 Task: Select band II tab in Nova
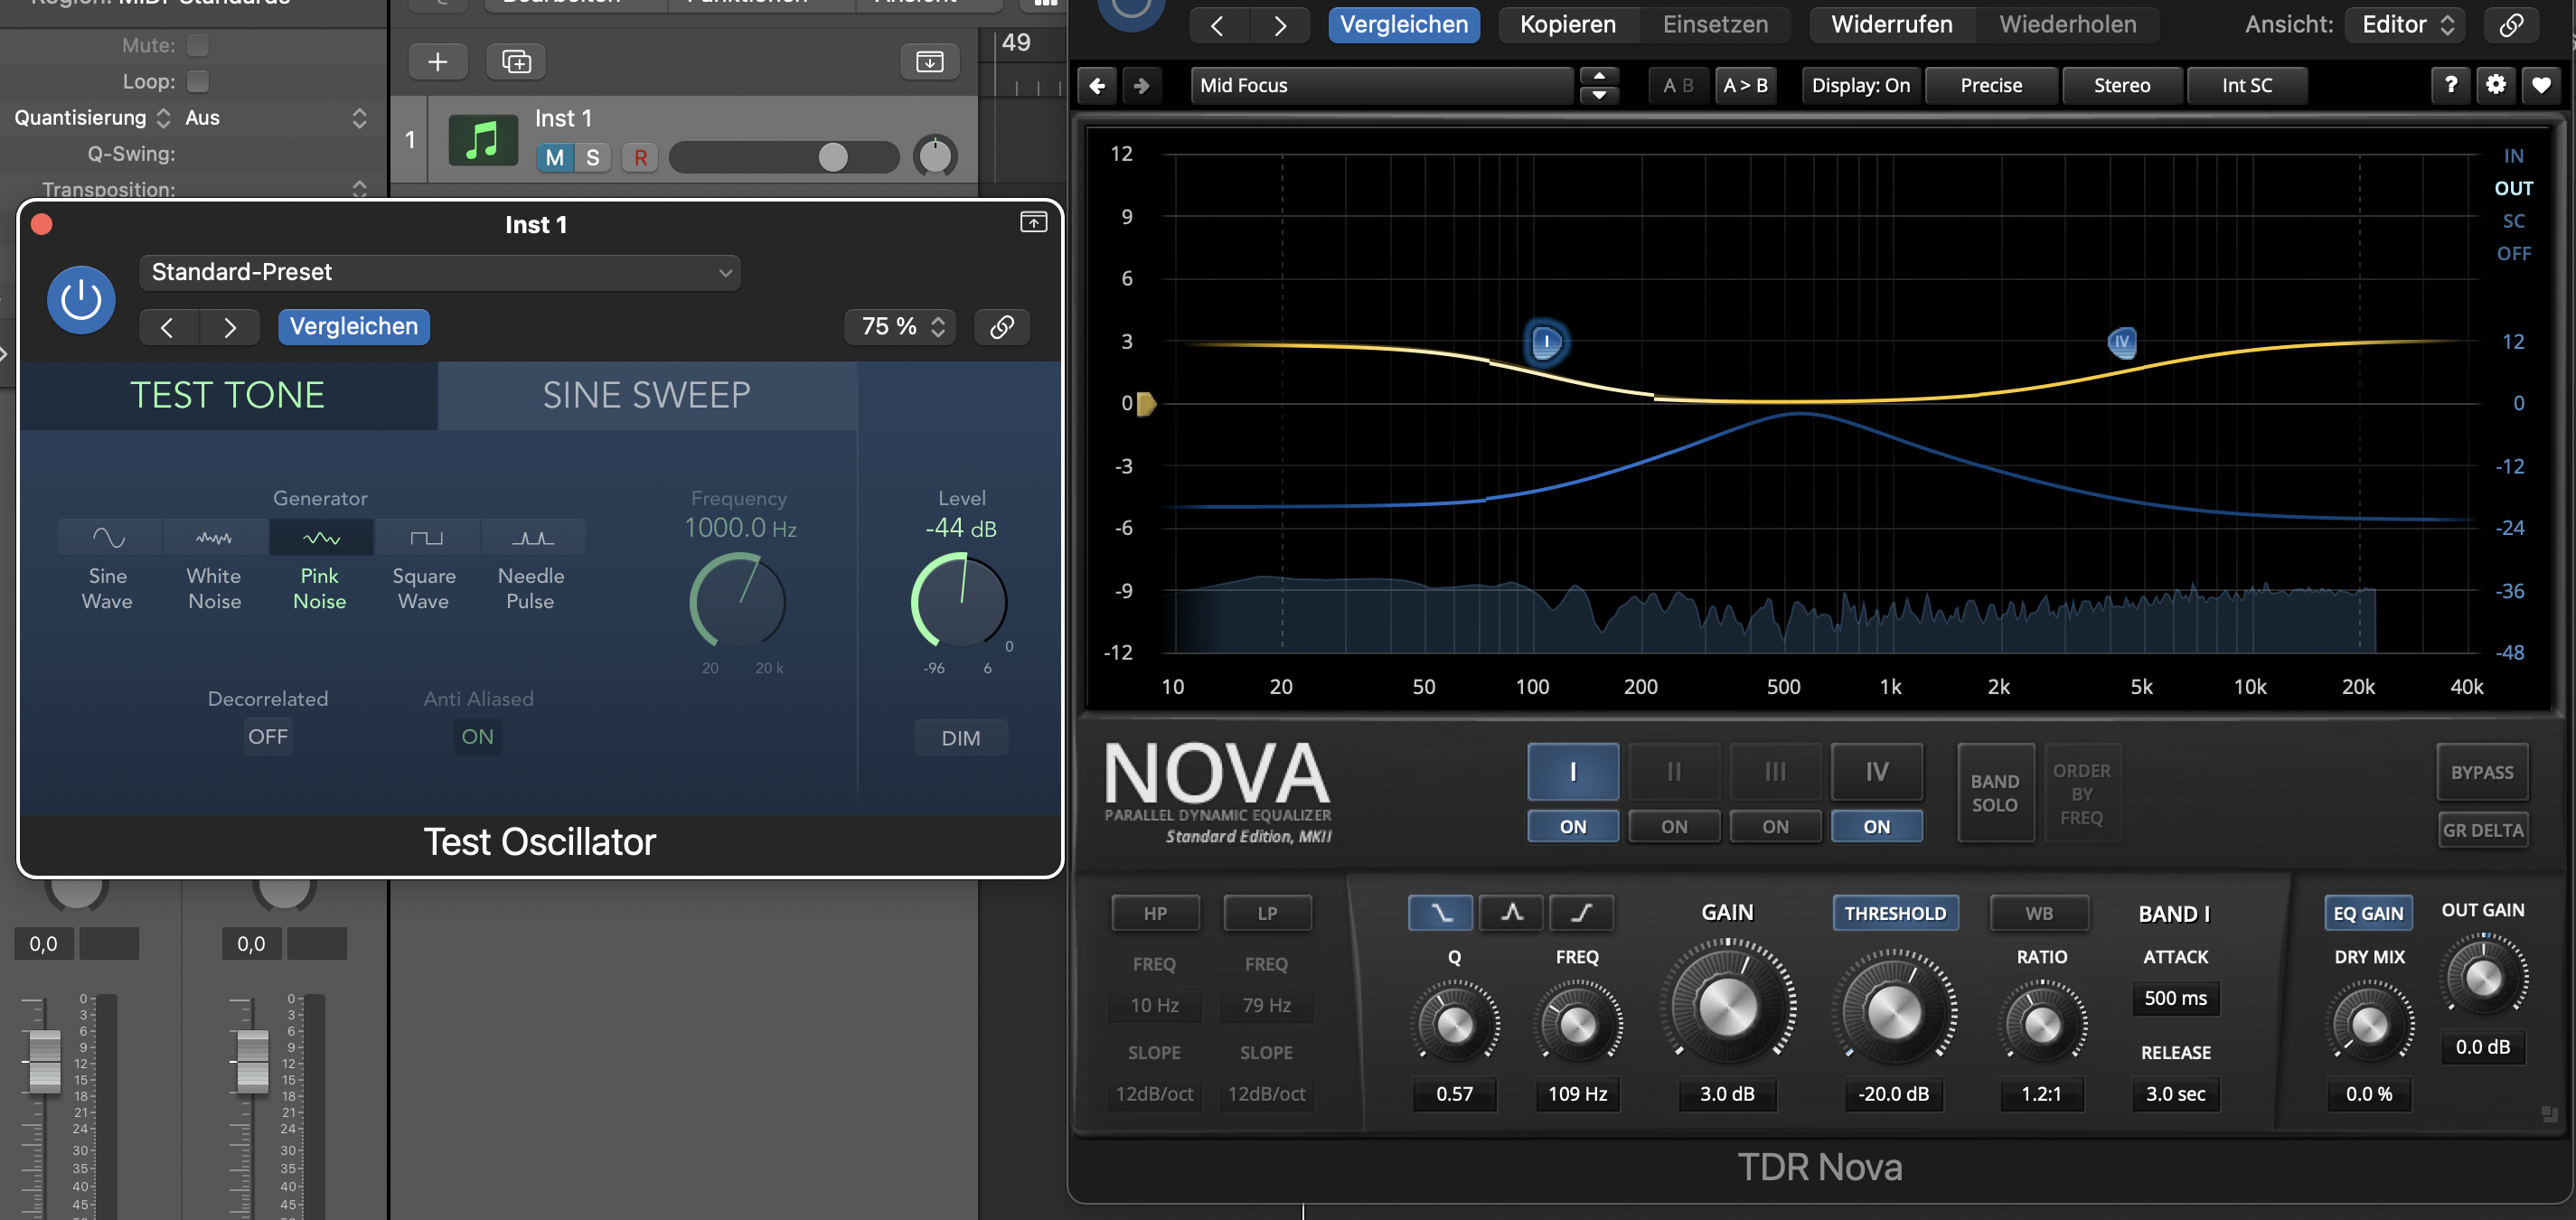[1674, 771]
